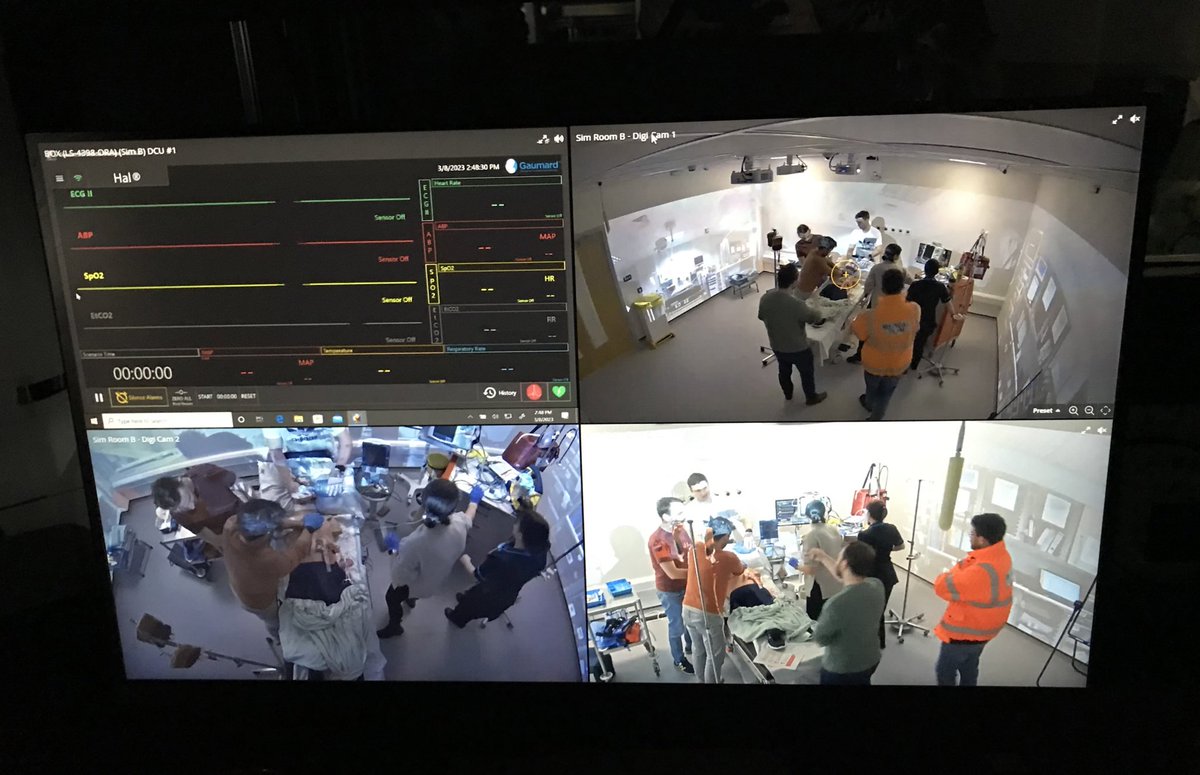The width and height of the screenshot is (1200, 775).
Task: Pause the scenario with the pause button
Action: point(98,397)
